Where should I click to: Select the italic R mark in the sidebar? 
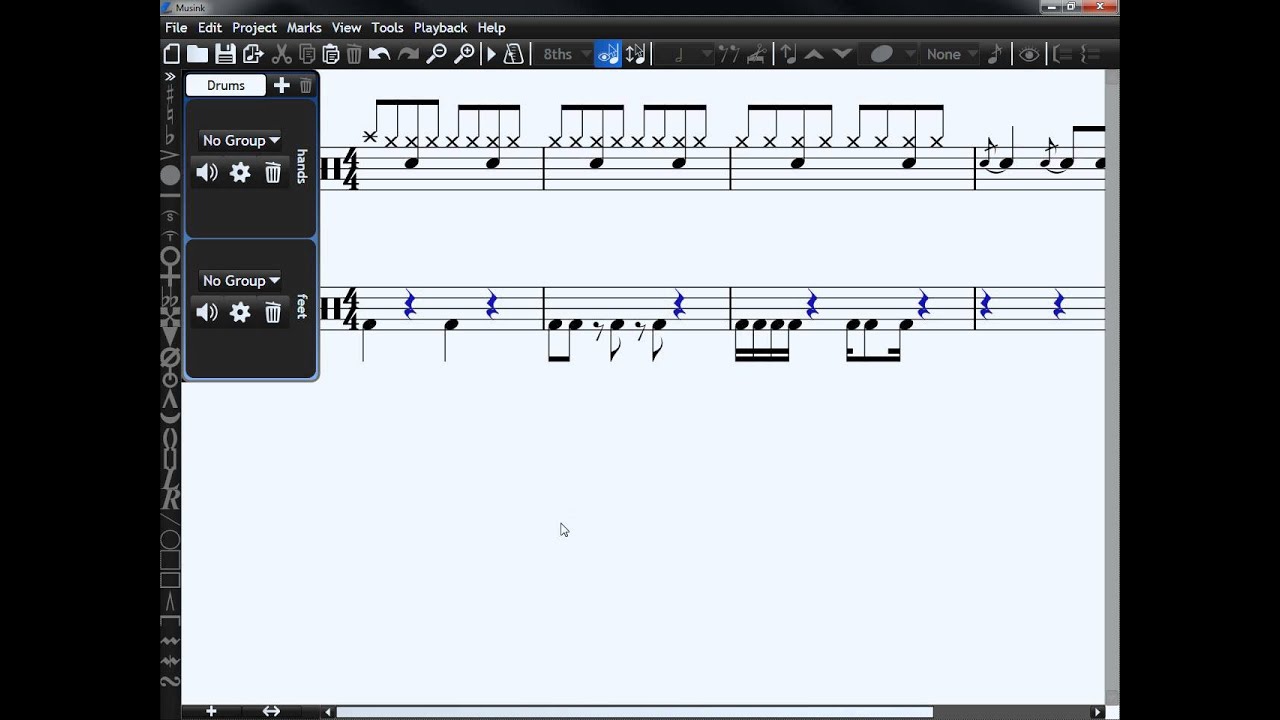click(x=170, y=499)
